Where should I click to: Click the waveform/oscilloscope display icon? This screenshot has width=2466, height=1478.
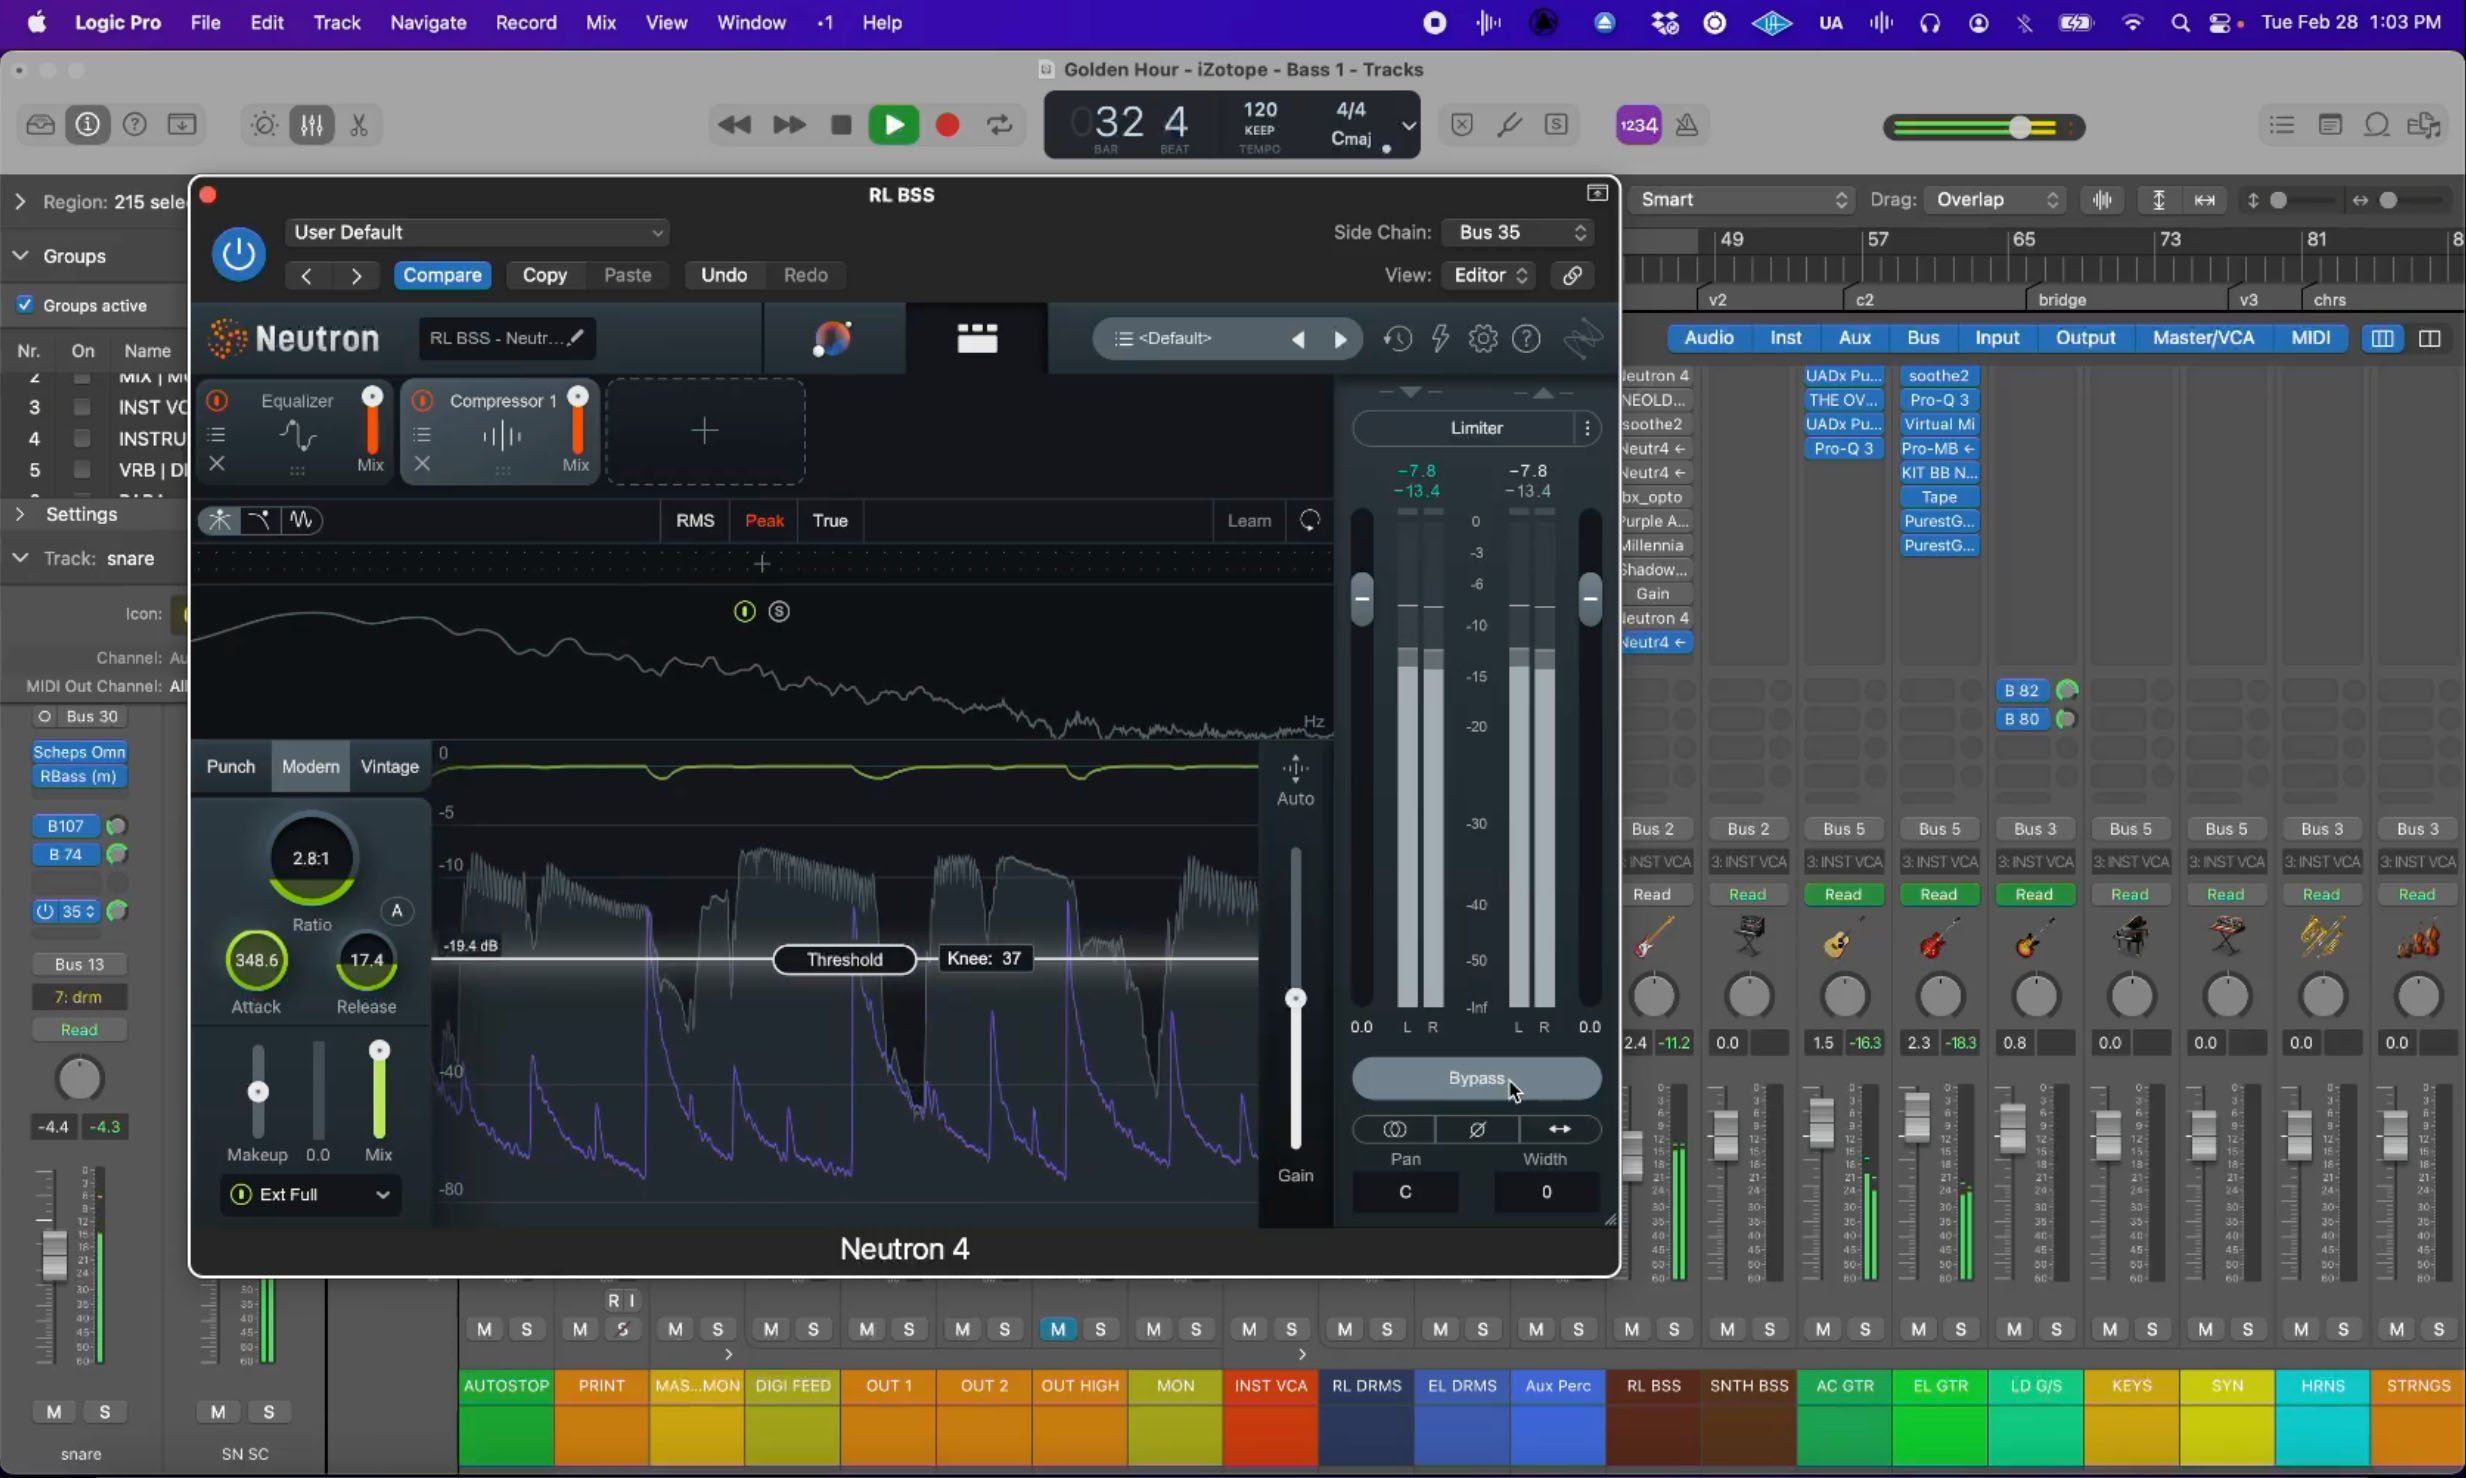click(303, 519)
